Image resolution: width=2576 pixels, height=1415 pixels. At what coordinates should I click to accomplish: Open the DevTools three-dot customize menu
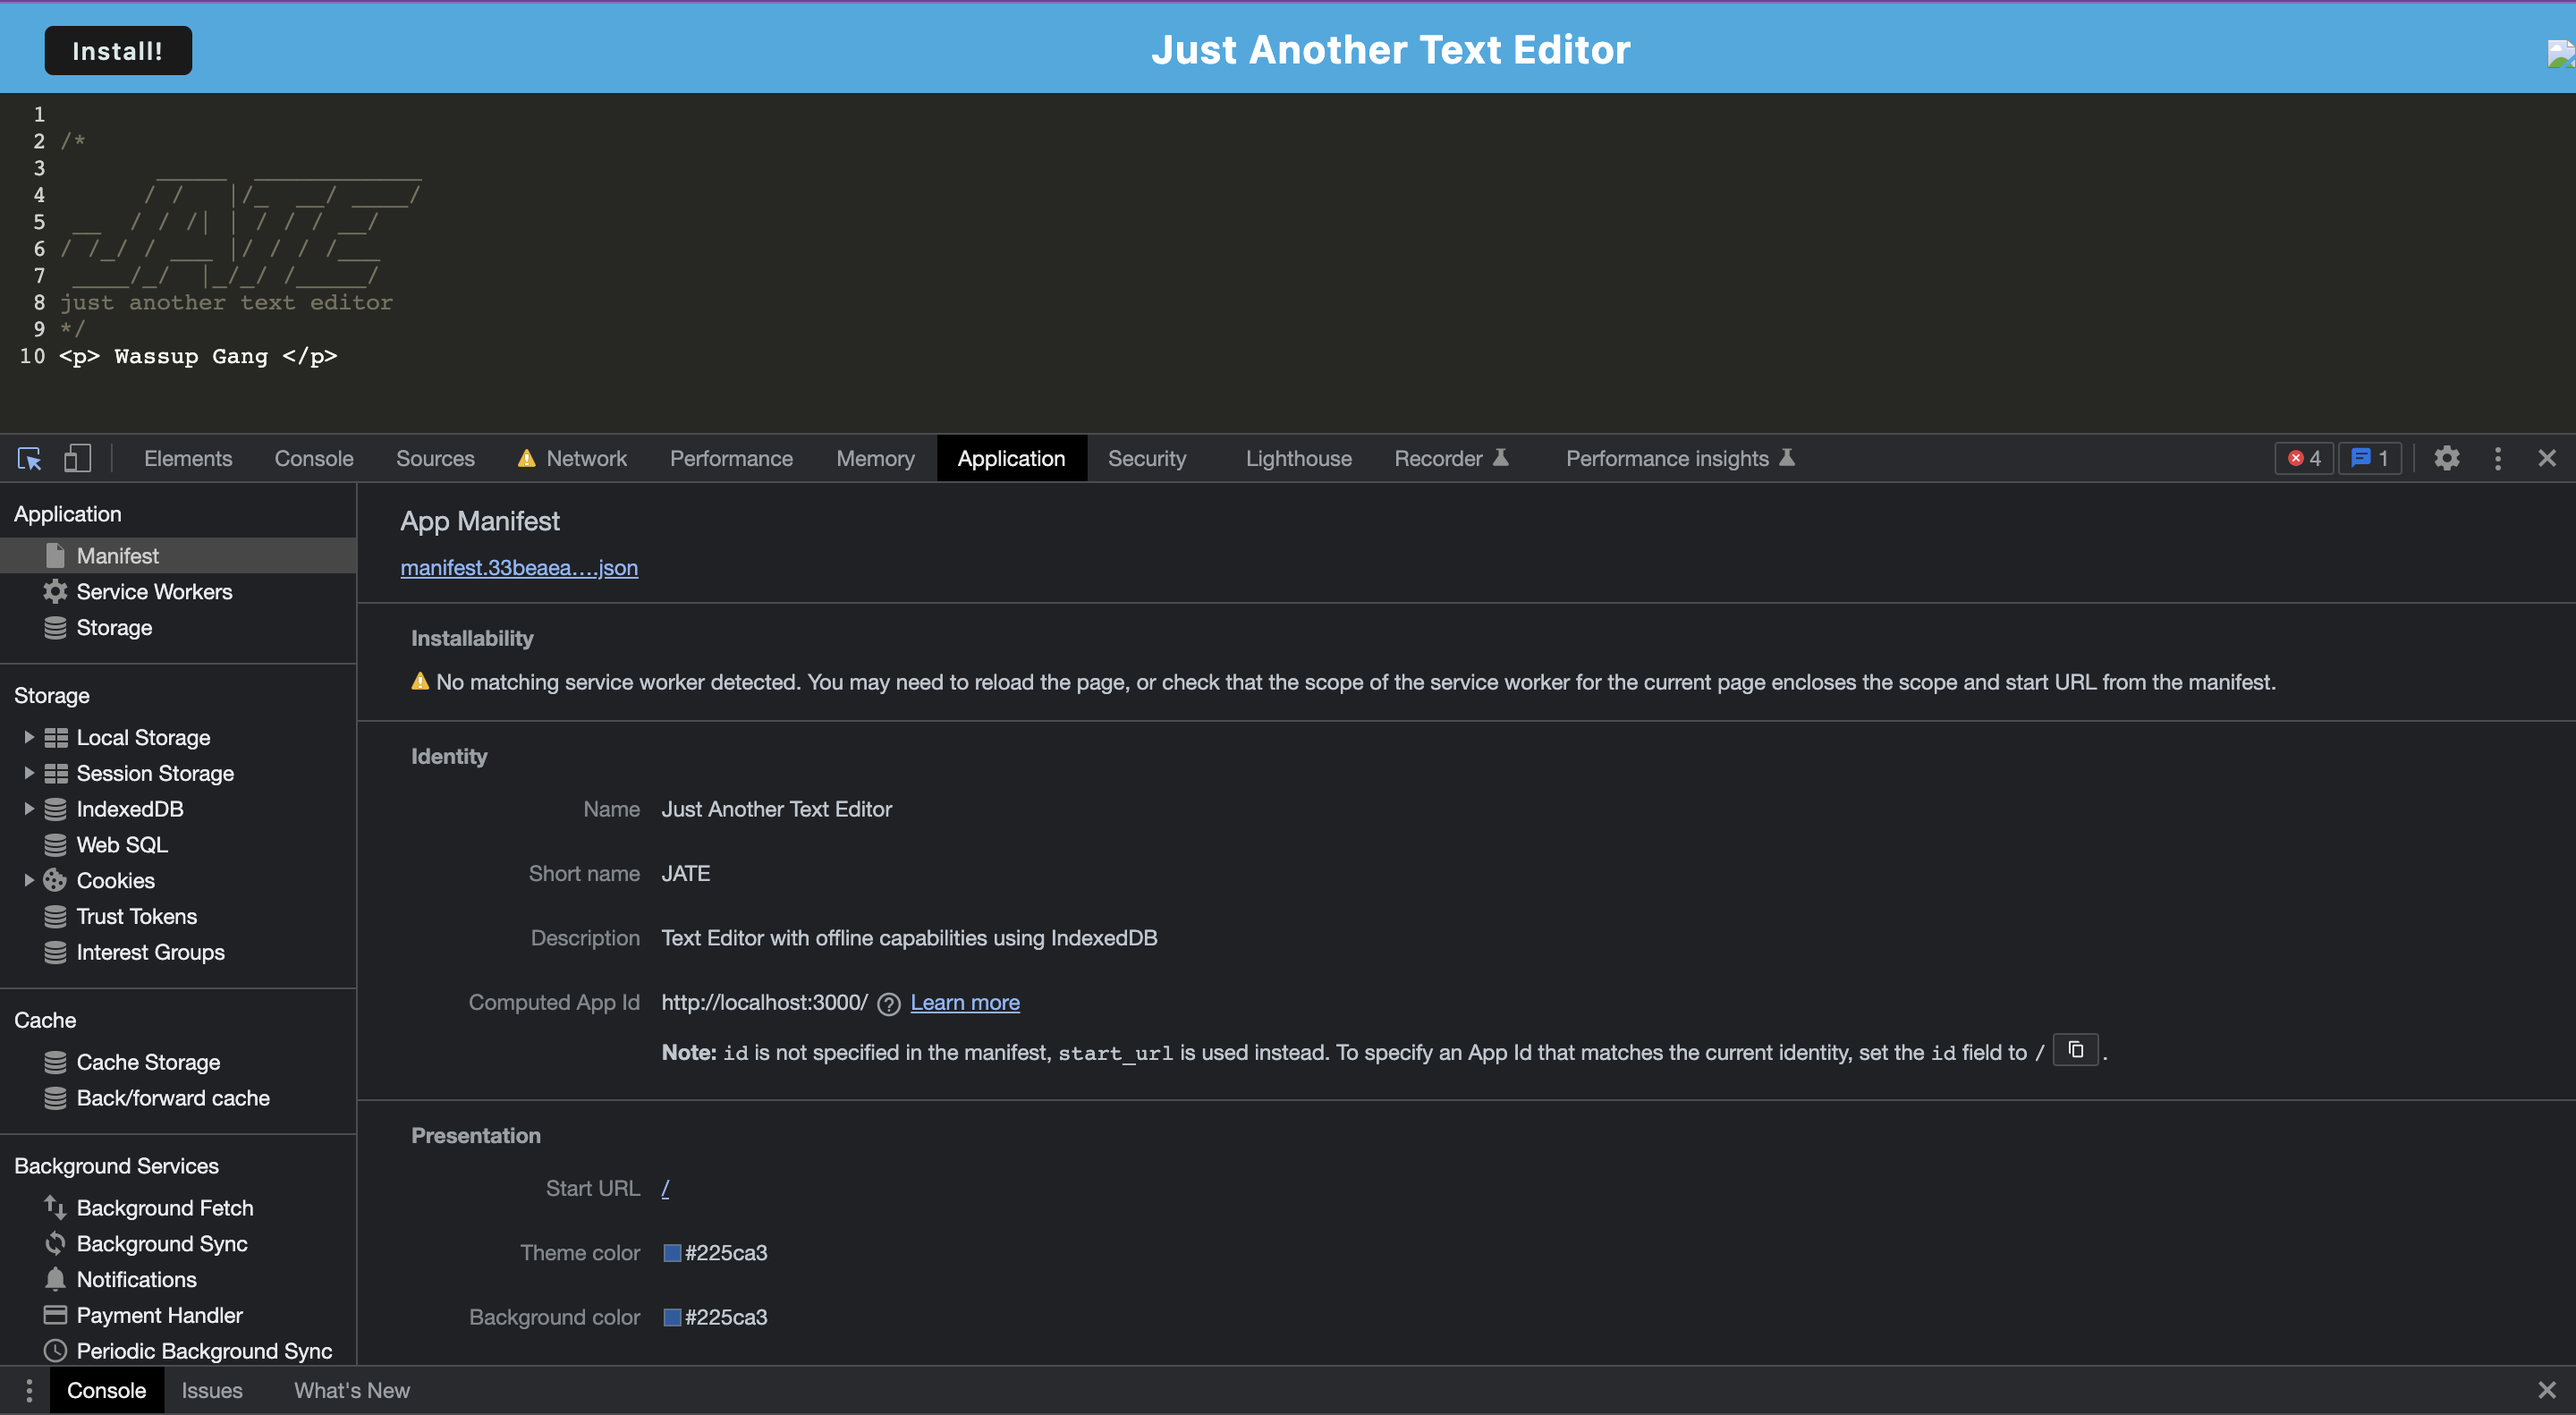coord(2497,459)
